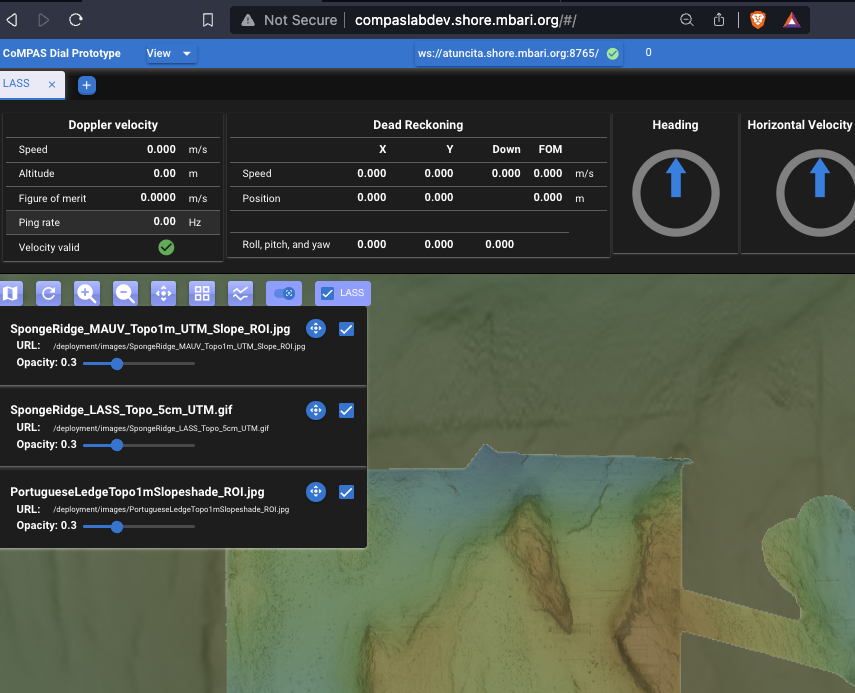
Task: Click the pan/move arrows icon in map toolbar
Action: pos(163,293)
